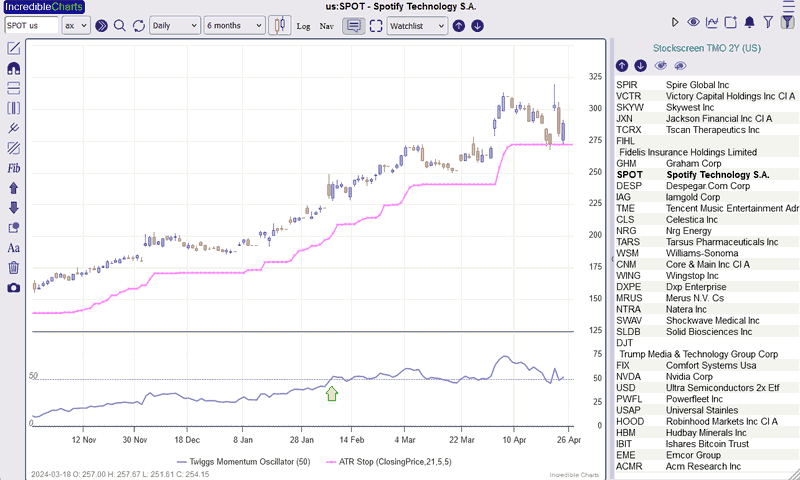Viewport: 800px width, 480px height.
Task: Select Robinhood Markets Inc row
Action: click(x=707, y=421)
